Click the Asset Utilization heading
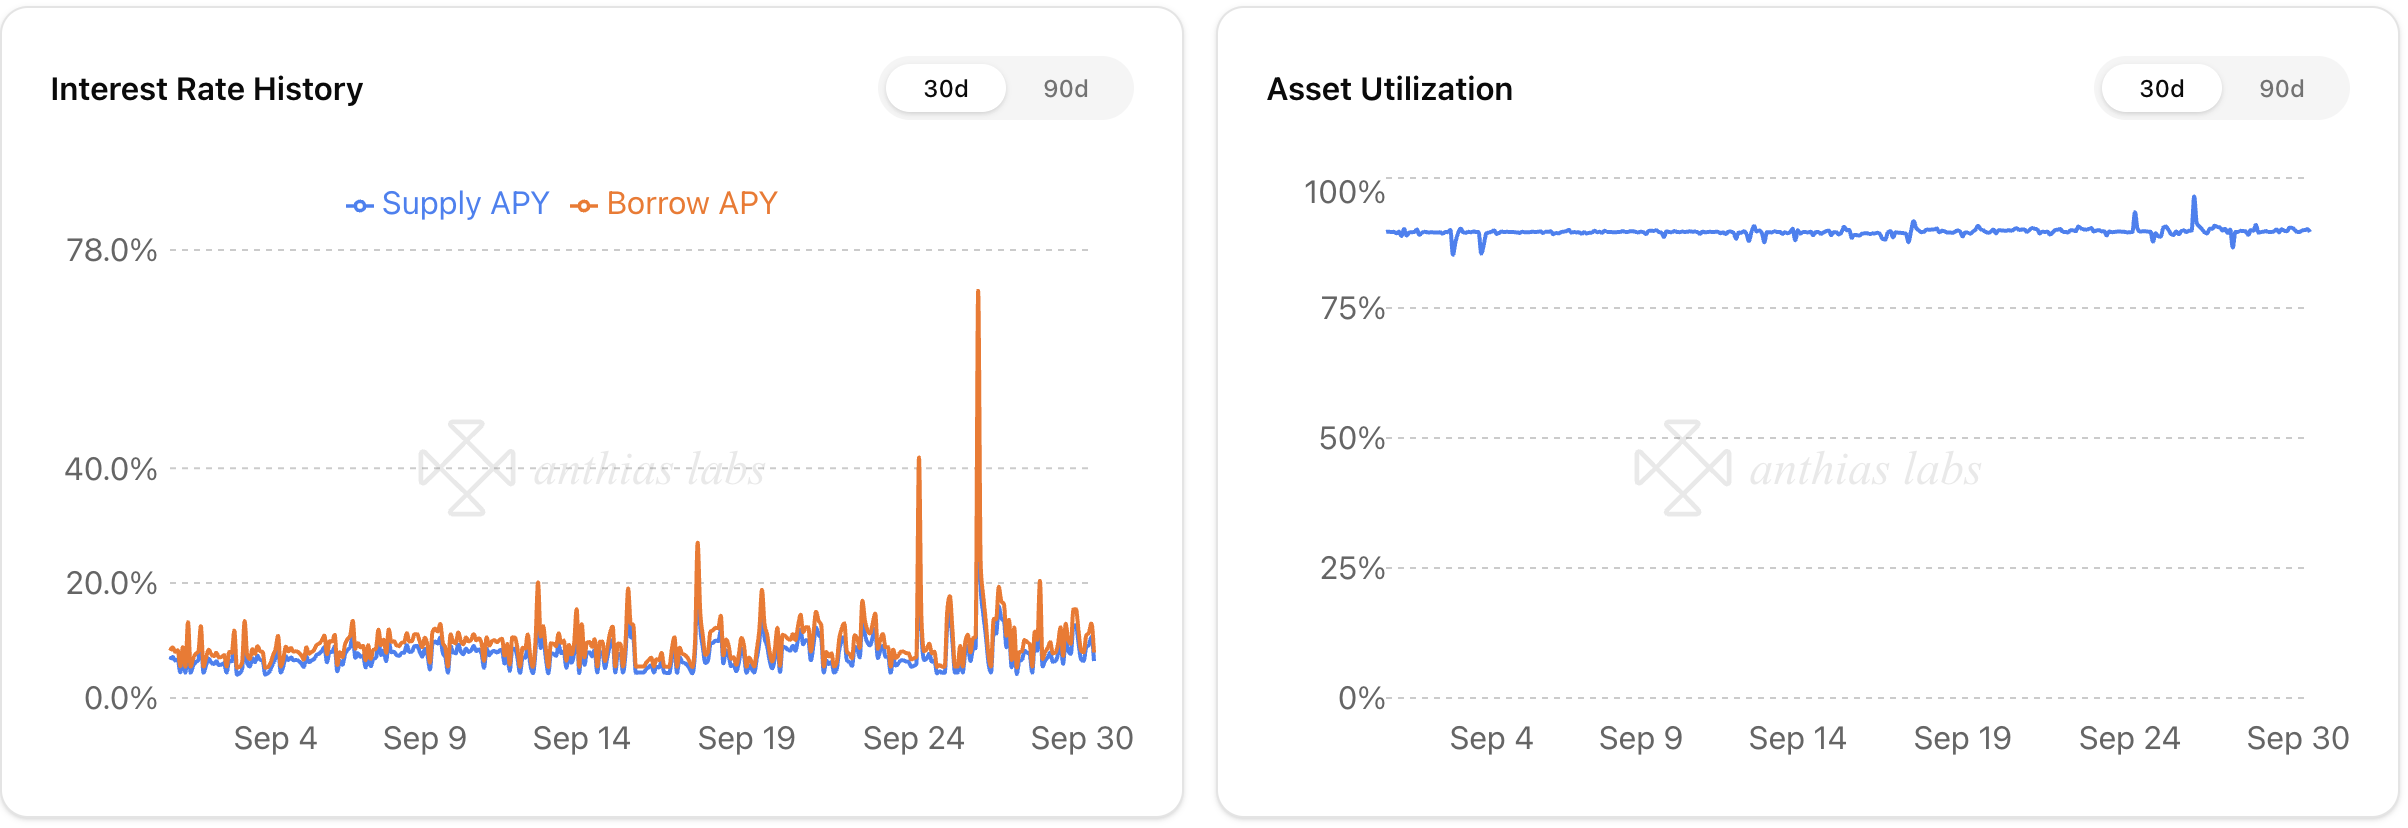 [1389, 89]
